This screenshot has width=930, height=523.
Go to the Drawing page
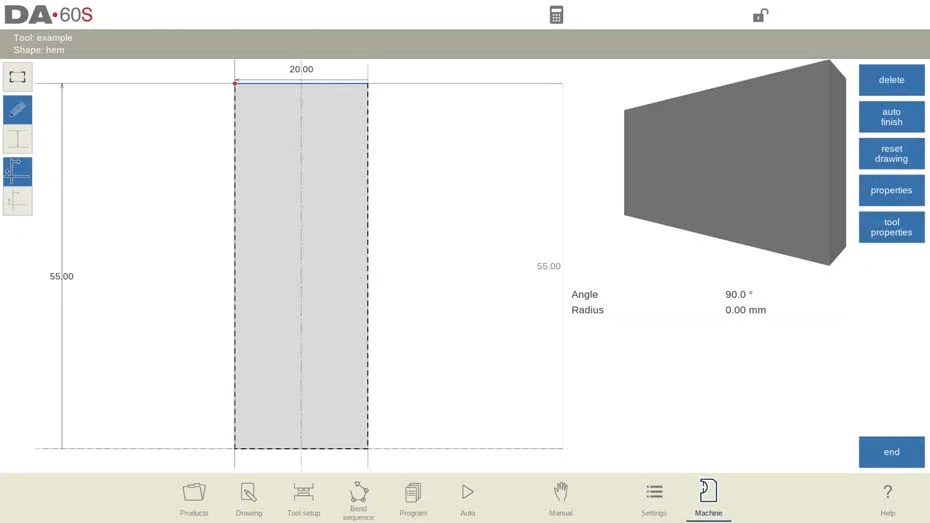click(x=249, y=498)
